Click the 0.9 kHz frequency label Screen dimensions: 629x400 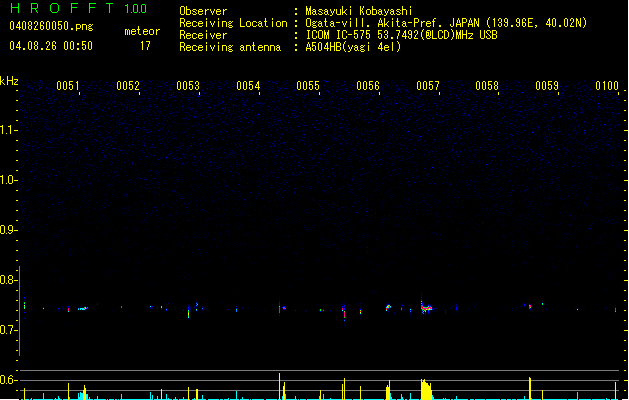pyautogui.click(x=9, y=230)
